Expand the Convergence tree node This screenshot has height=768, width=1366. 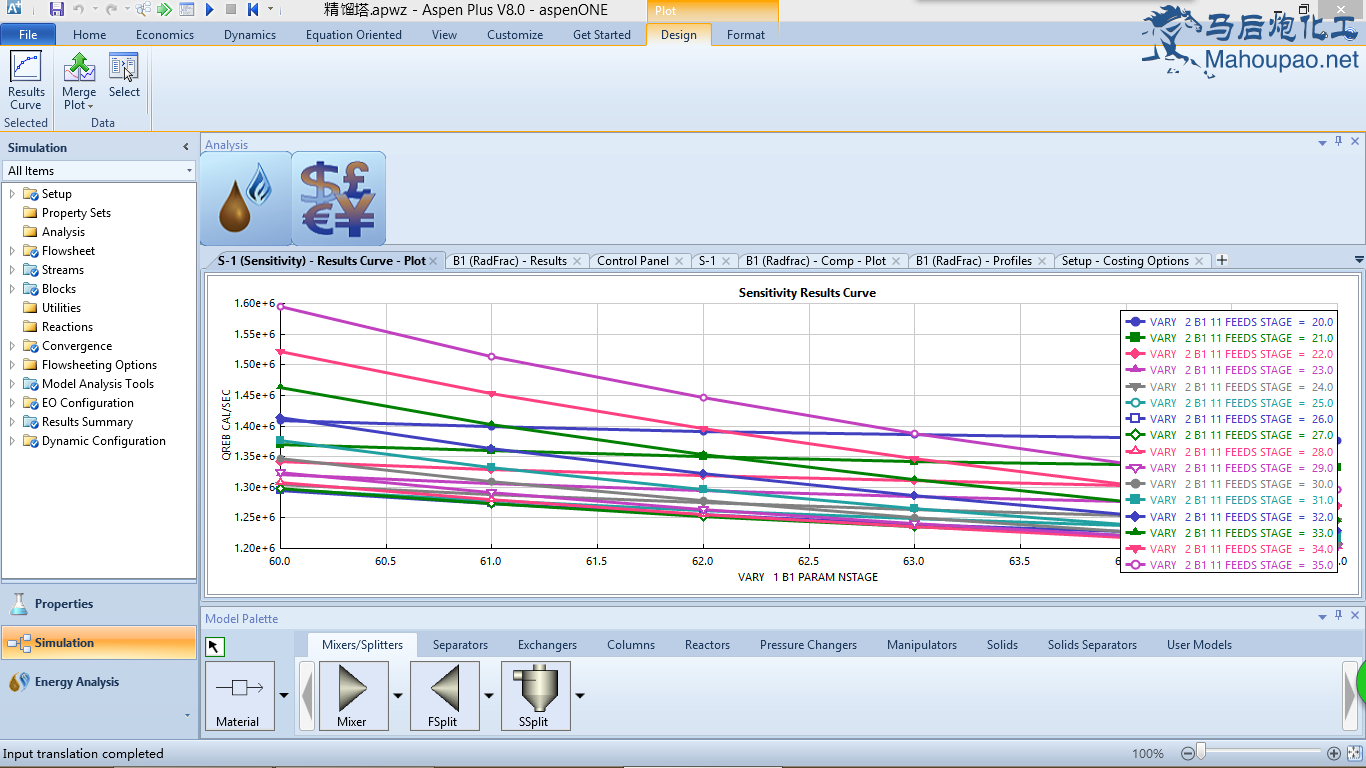12,346
